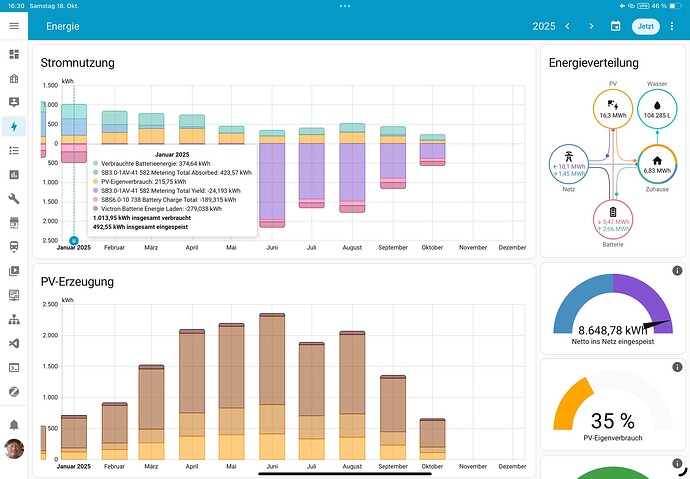Open the History chart icon
Viewport: 690px width, 479px height.
pyautogui.click(x=14, y=175)
